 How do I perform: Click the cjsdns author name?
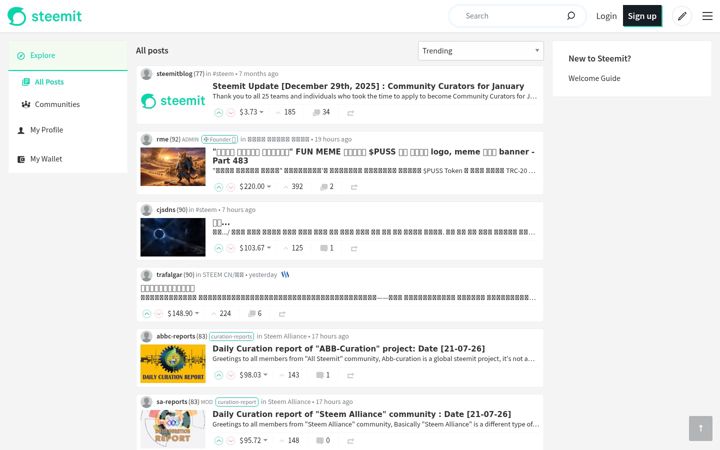[x=166, y=210]
